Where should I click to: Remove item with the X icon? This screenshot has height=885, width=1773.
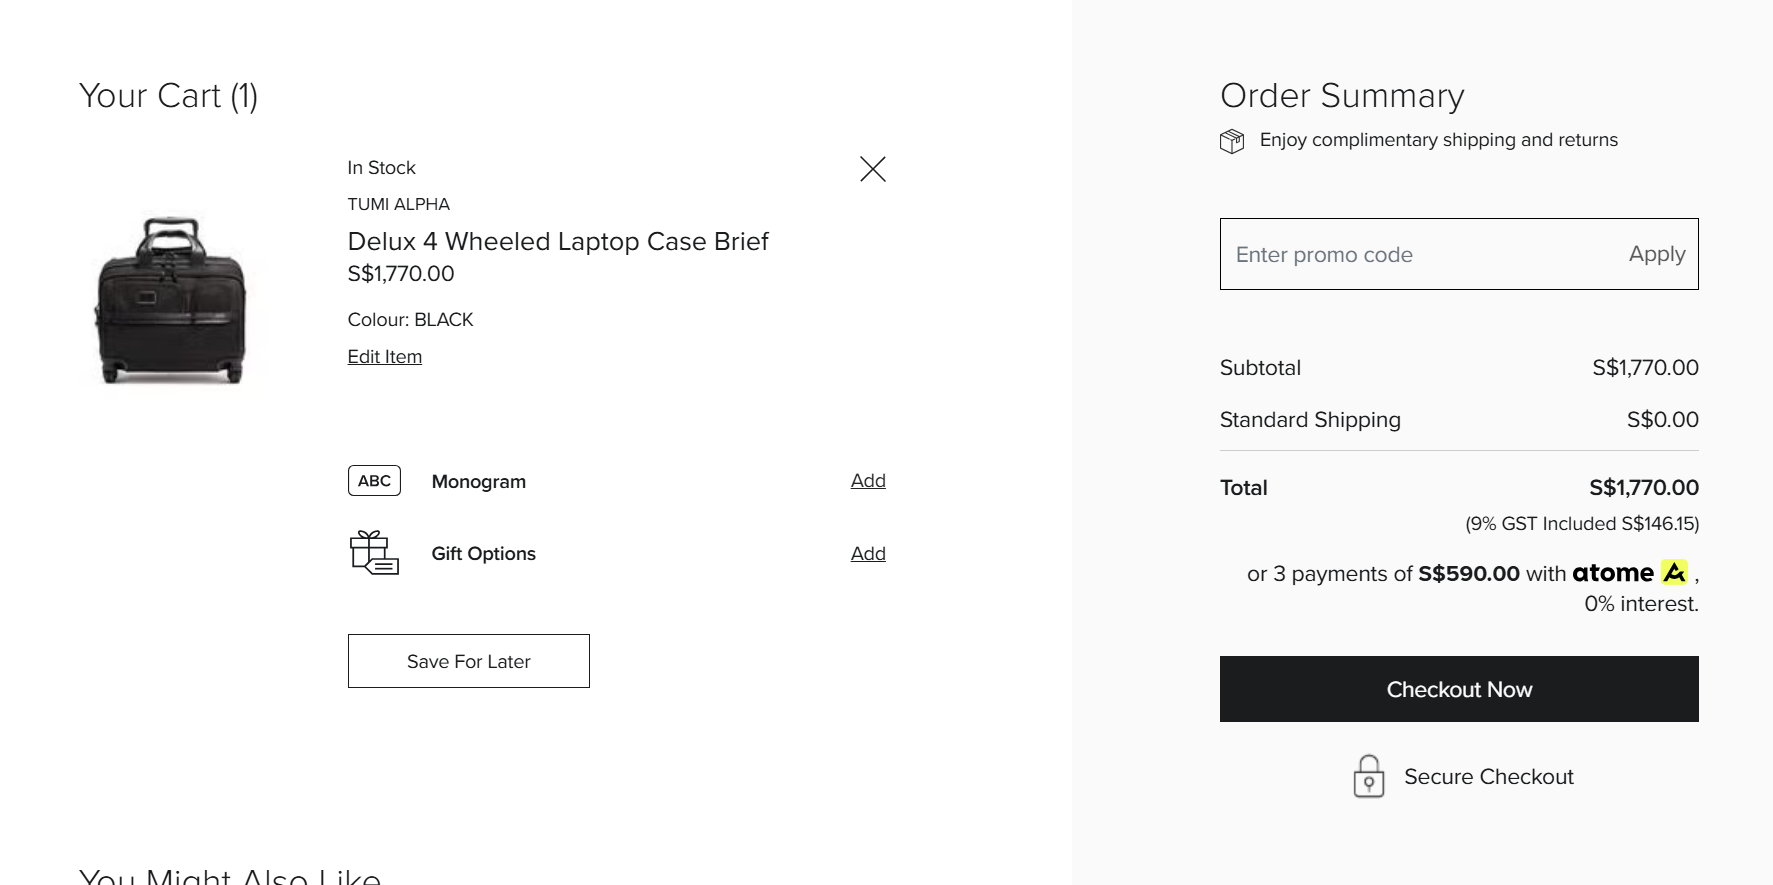point(873,169)
